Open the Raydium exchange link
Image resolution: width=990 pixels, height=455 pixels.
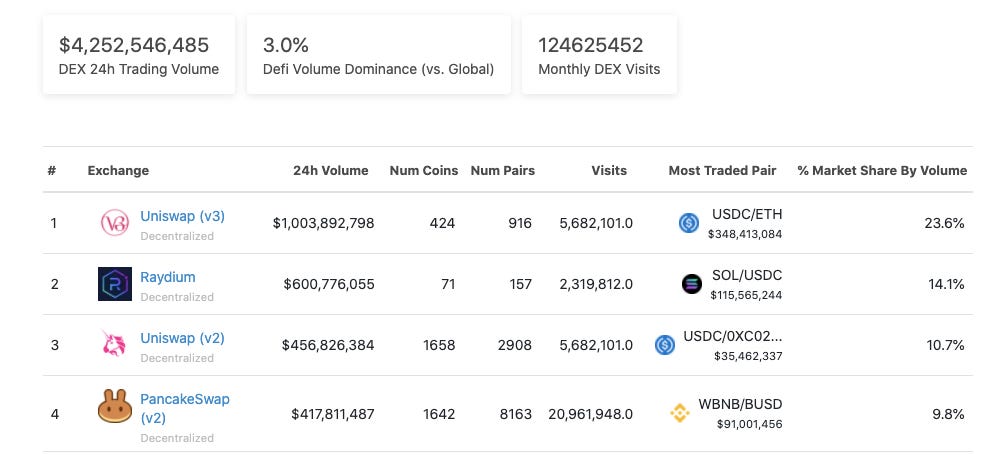[x=168, y=277]
